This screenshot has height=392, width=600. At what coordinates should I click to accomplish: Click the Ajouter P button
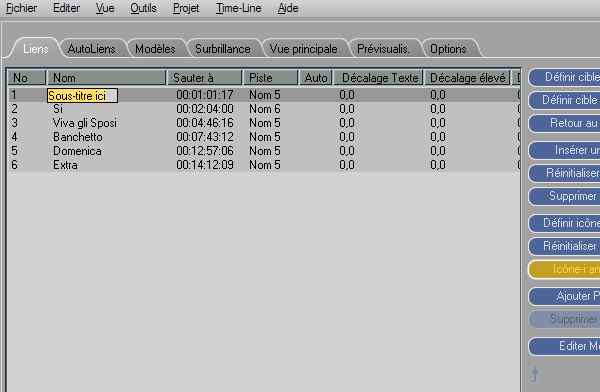point(564,296)
